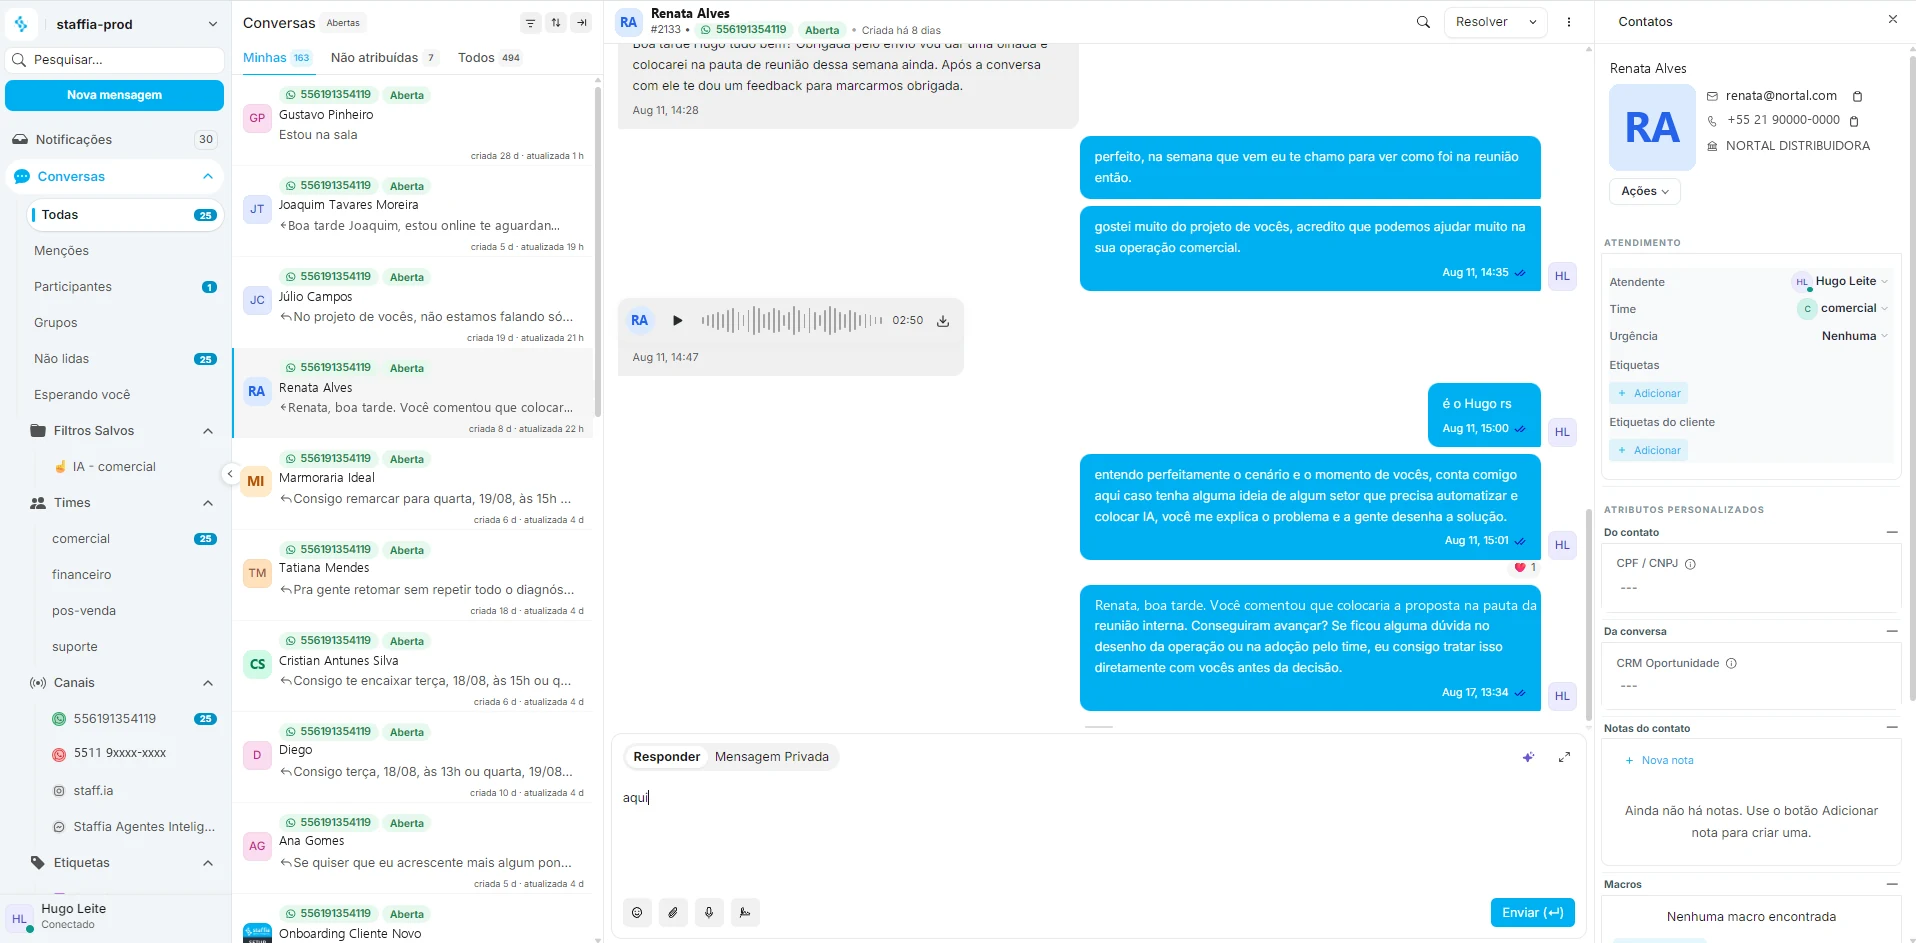This screenshot has height=943, width=1916.
Task: Change Atendente Hugo Leite dropdown
Action: [1840, 282]
